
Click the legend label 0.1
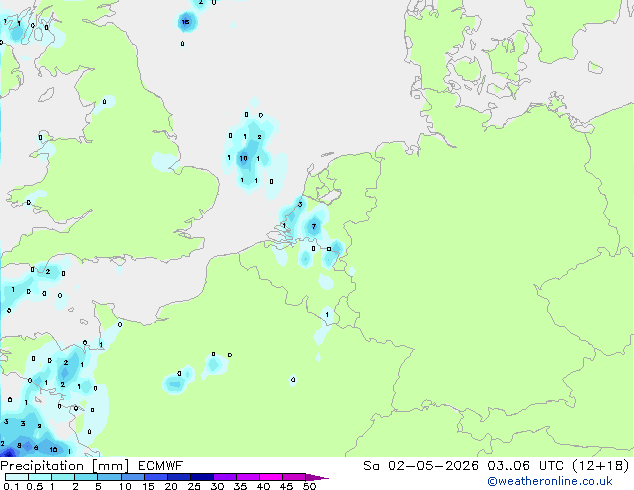[x=11, y=486]
